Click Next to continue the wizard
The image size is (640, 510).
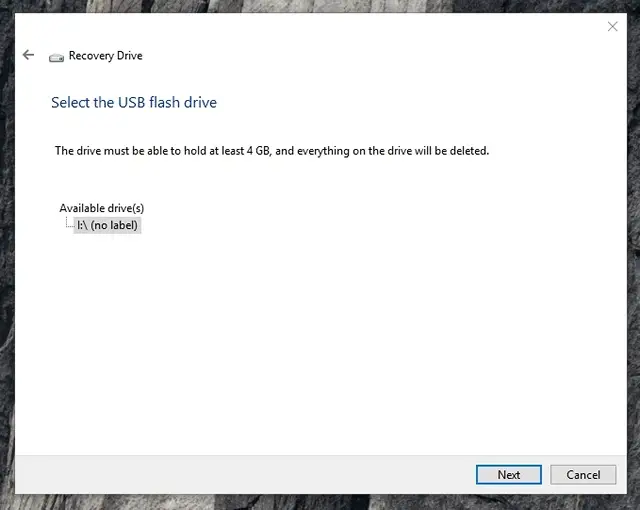(509, 475)
